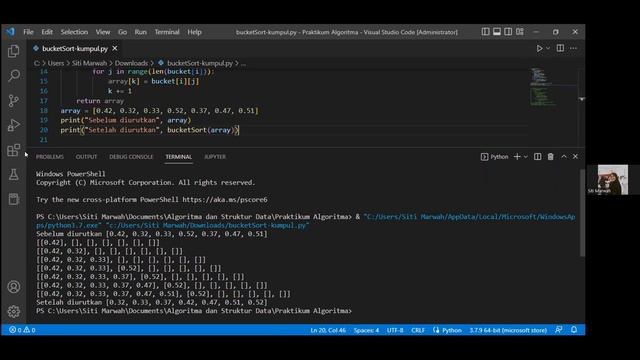Image resolution: width=640 pixels, height=360 pixels.
Task: Switch to the Debug Console tab
Action: pos(131,157)
